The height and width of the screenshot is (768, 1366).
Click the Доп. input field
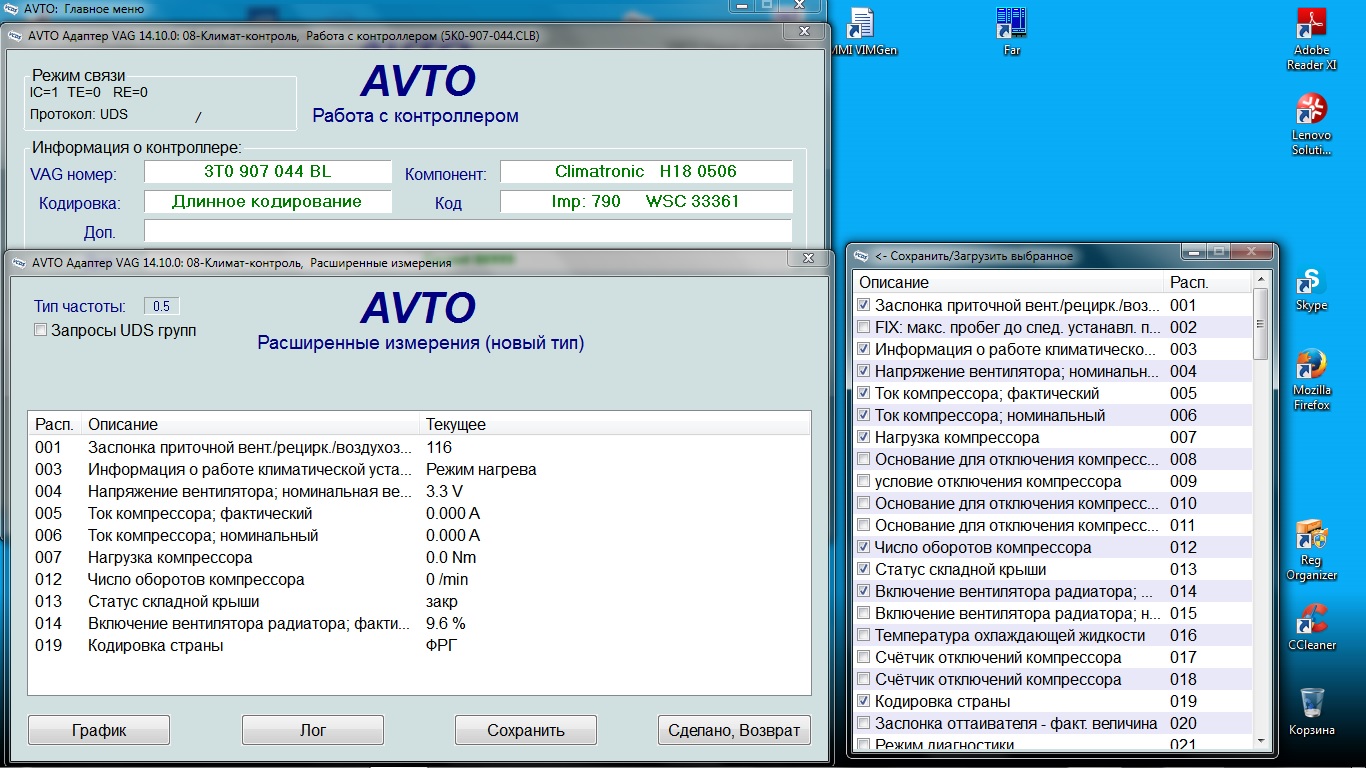467,232
